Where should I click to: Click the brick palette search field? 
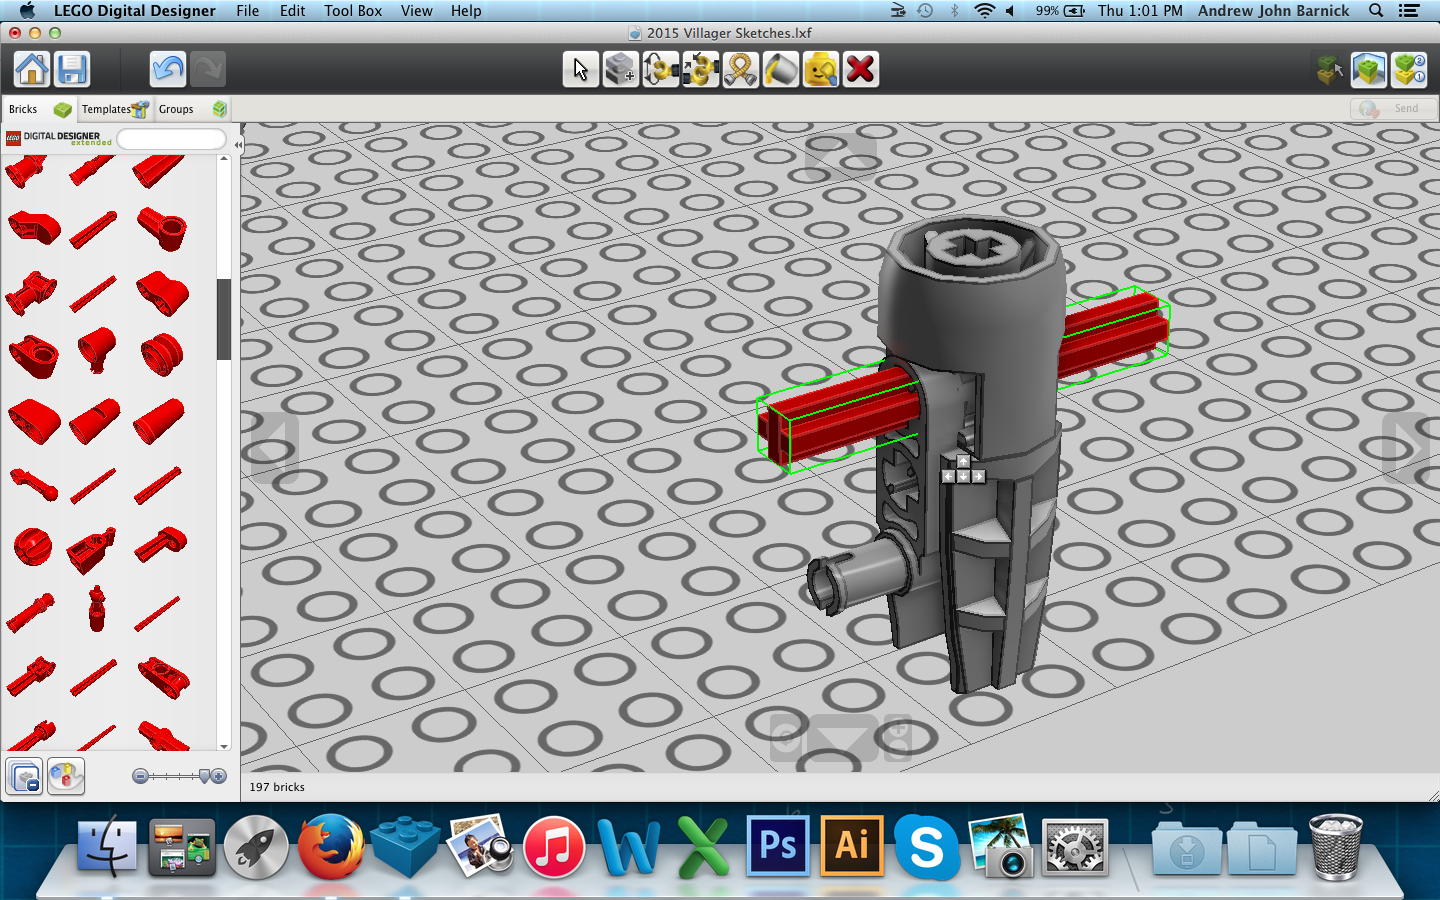[171, 139]
